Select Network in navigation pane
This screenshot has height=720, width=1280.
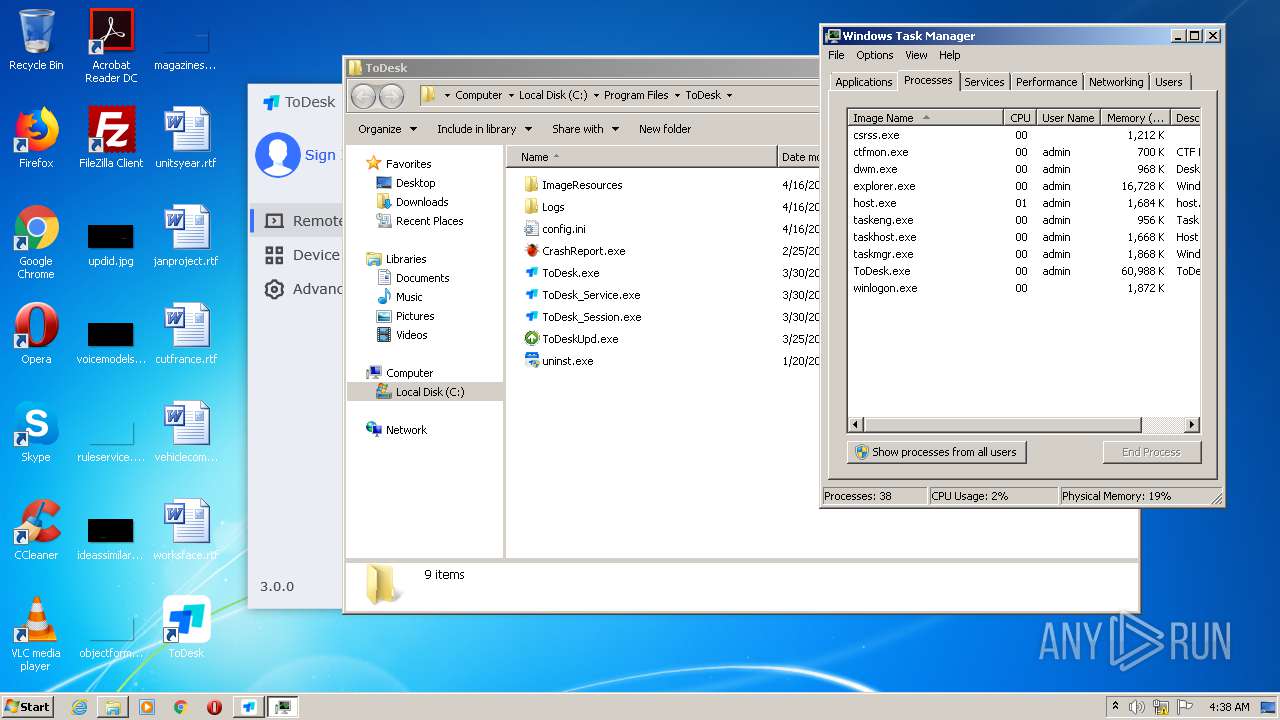397,430
